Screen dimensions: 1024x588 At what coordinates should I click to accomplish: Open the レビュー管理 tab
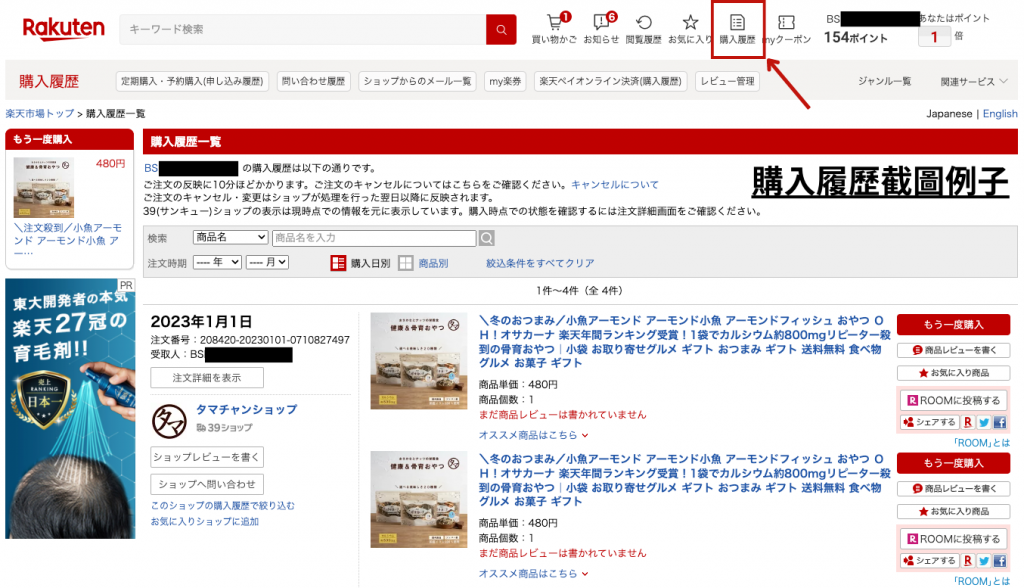pos(729,81)
